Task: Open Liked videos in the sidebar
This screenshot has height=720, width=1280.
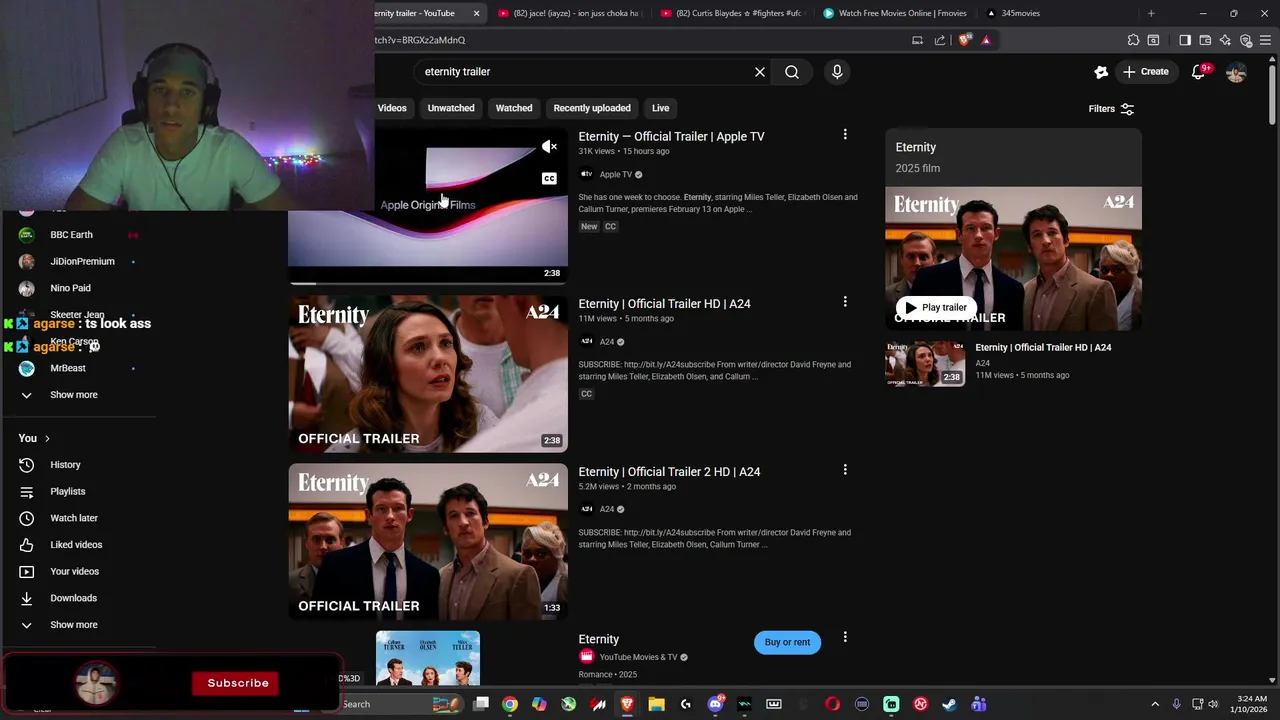Action: click(x=78, y=545)
